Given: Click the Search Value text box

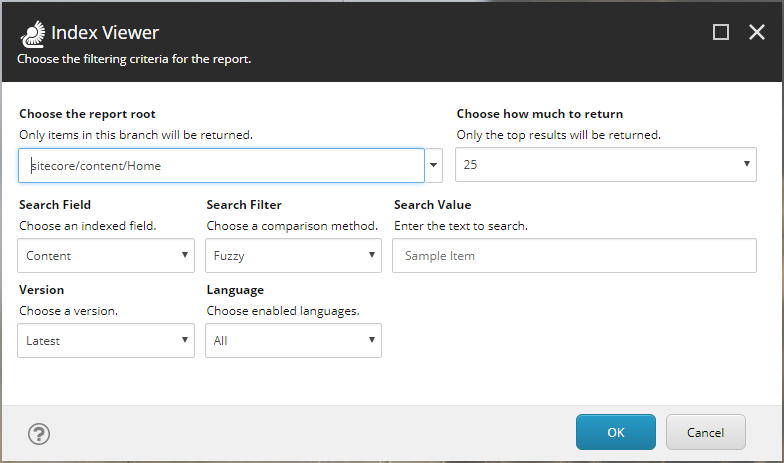Looking at the screenshot, I should (x=574, y=256).
